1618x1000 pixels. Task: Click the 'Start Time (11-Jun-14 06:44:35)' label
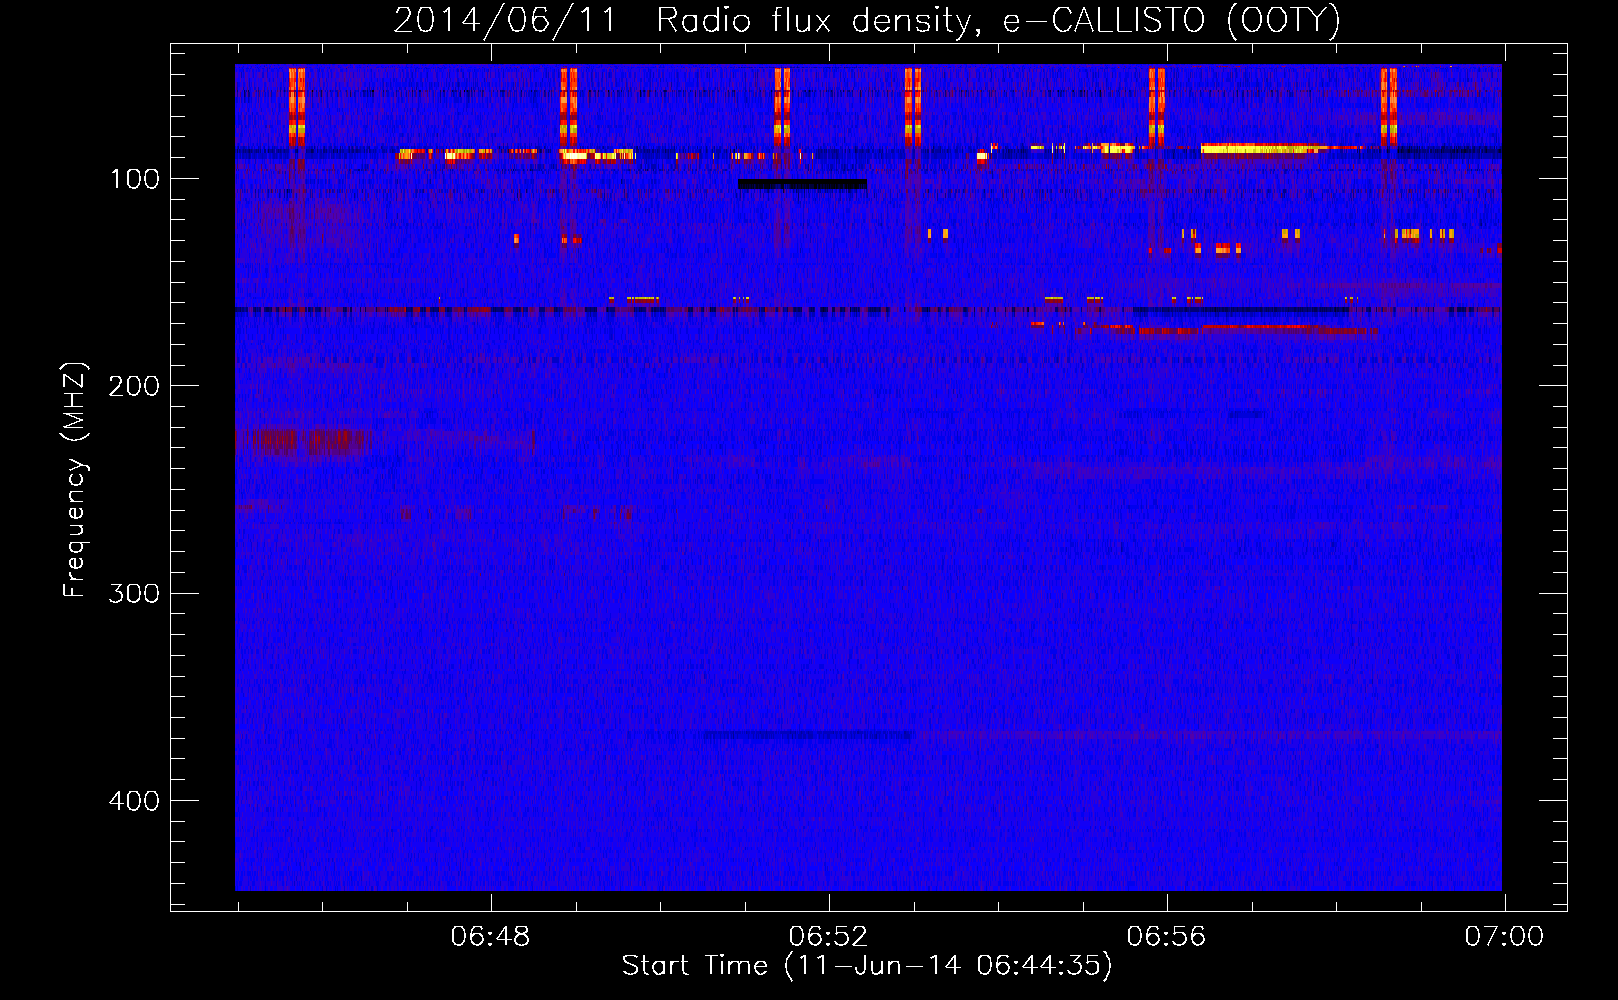point(867,966)
